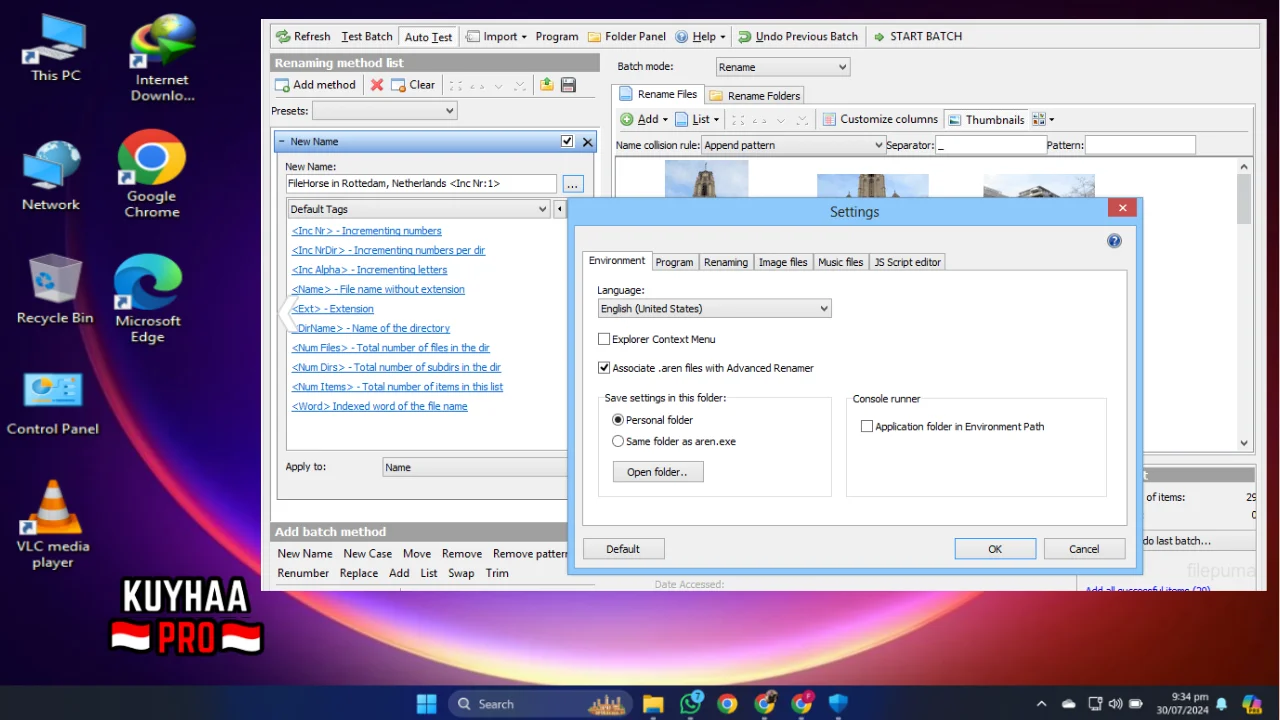
Task: Select the Music files tab in Settings
Action: coord(840,262)
